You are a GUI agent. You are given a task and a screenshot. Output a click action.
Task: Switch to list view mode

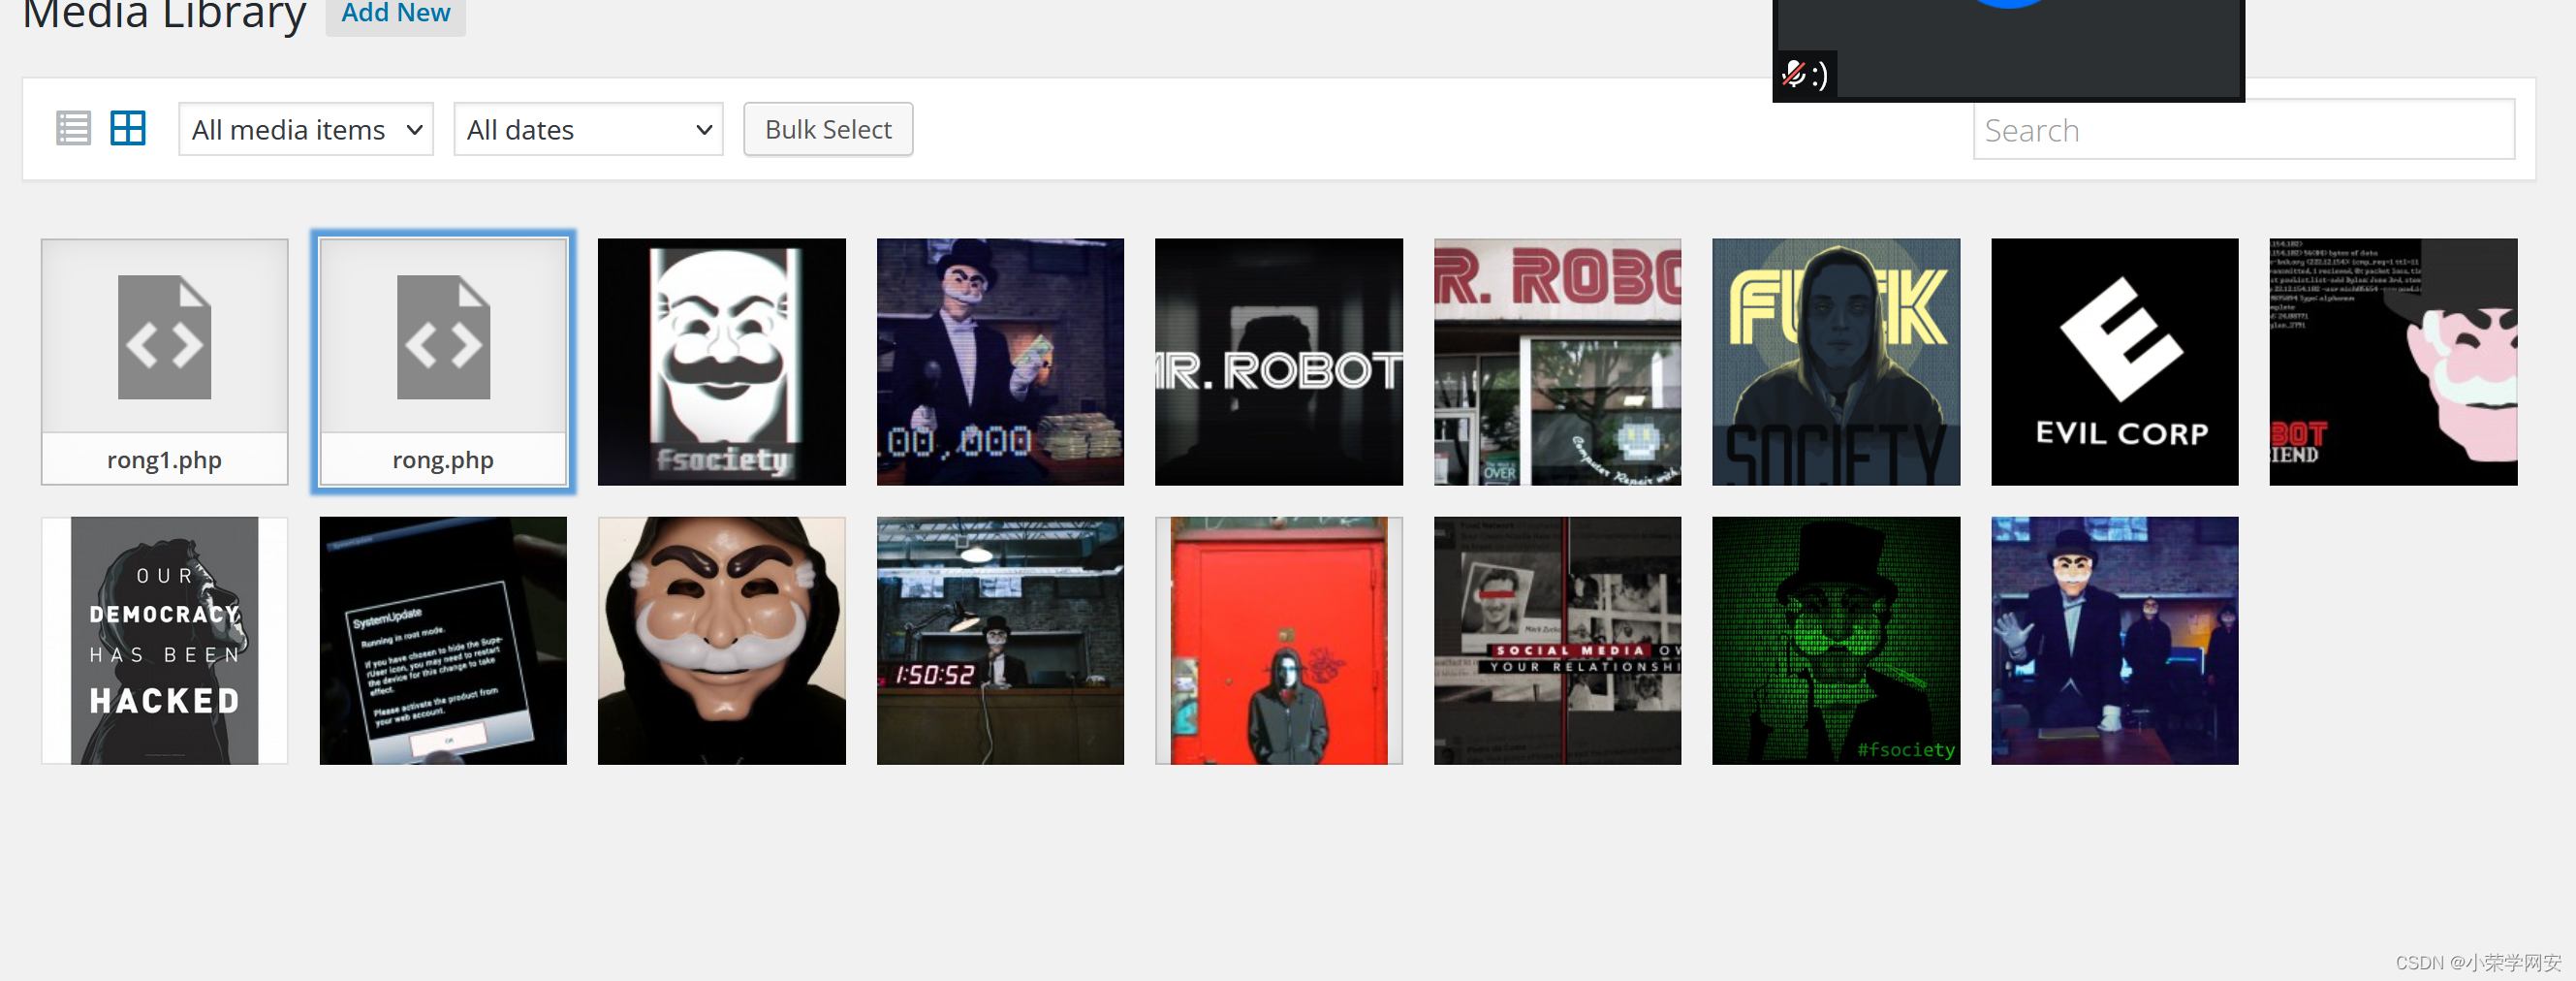[x=73, y=129]
